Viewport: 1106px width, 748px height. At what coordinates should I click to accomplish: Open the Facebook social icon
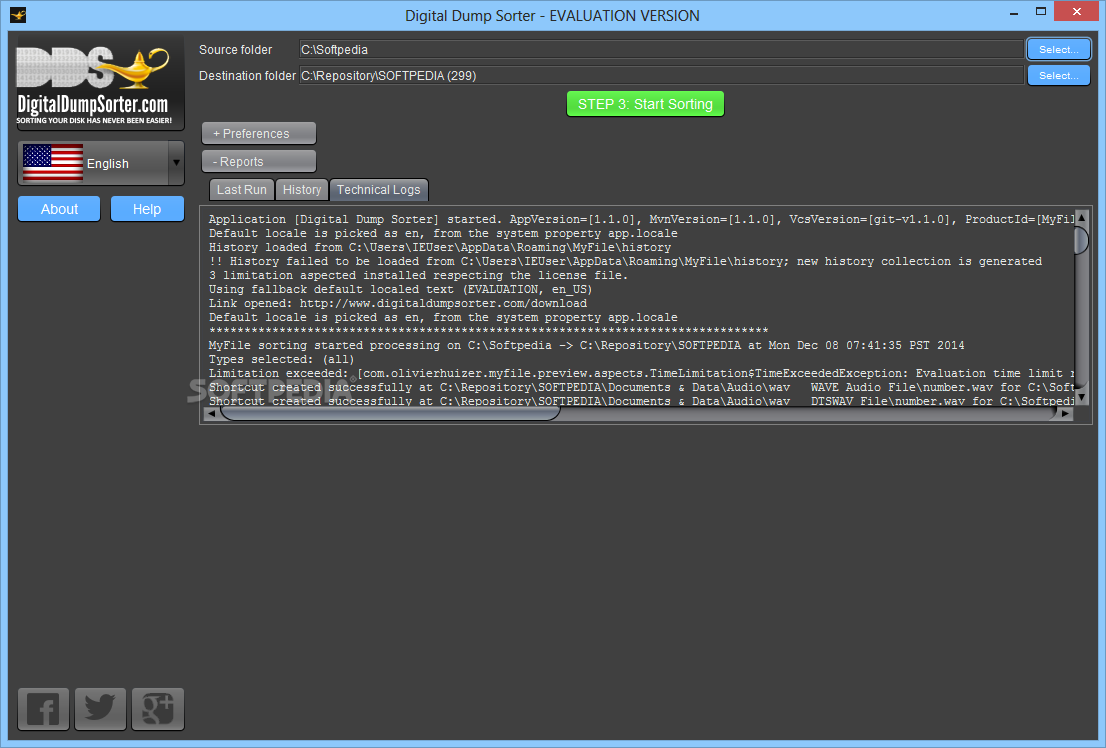(43, 708)
